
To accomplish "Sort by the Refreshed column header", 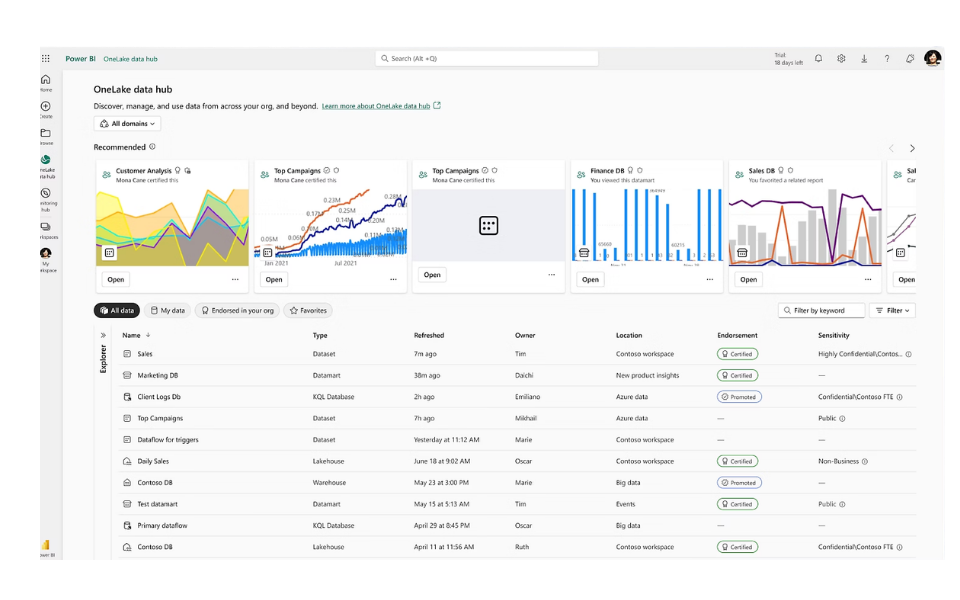I will click(429, 336).
